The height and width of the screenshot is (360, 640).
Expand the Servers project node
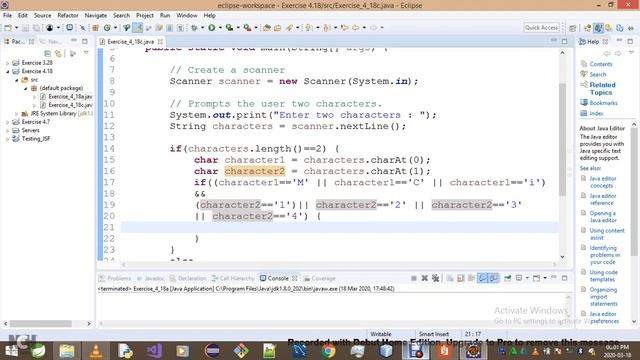tap(7, 131)
